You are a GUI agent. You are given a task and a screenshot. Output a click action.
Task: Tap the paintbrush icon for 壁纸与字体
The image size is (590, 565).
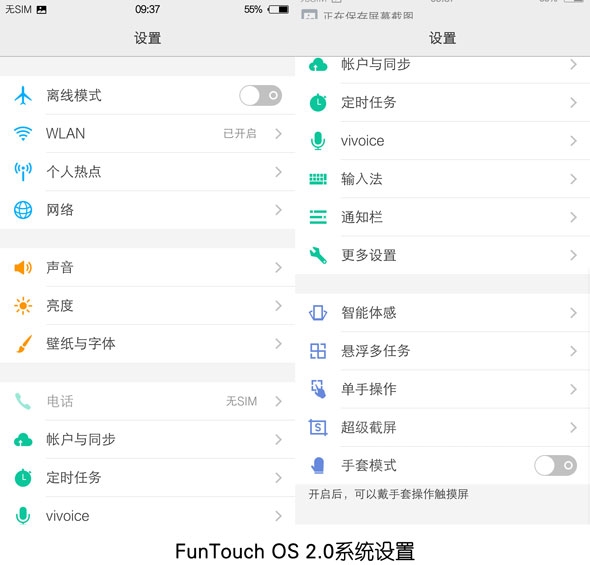(24, 344)
